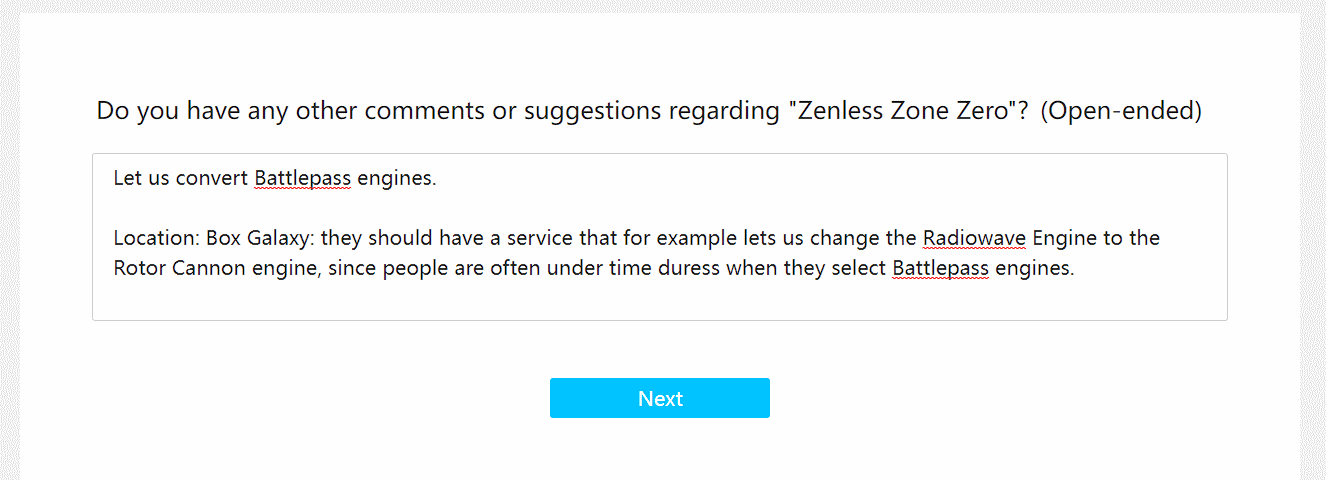The image size is (1326, 480).
Task: Focus the open-ended comments text box
Action: point(660,237)
